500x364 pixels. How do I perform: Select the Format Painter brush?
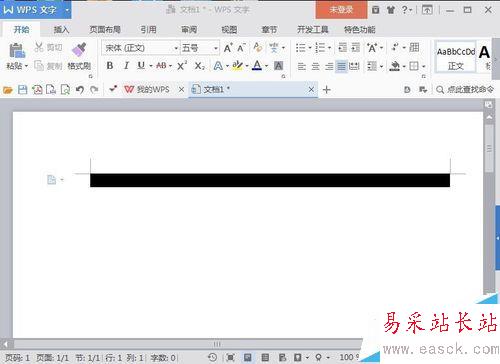79,50
